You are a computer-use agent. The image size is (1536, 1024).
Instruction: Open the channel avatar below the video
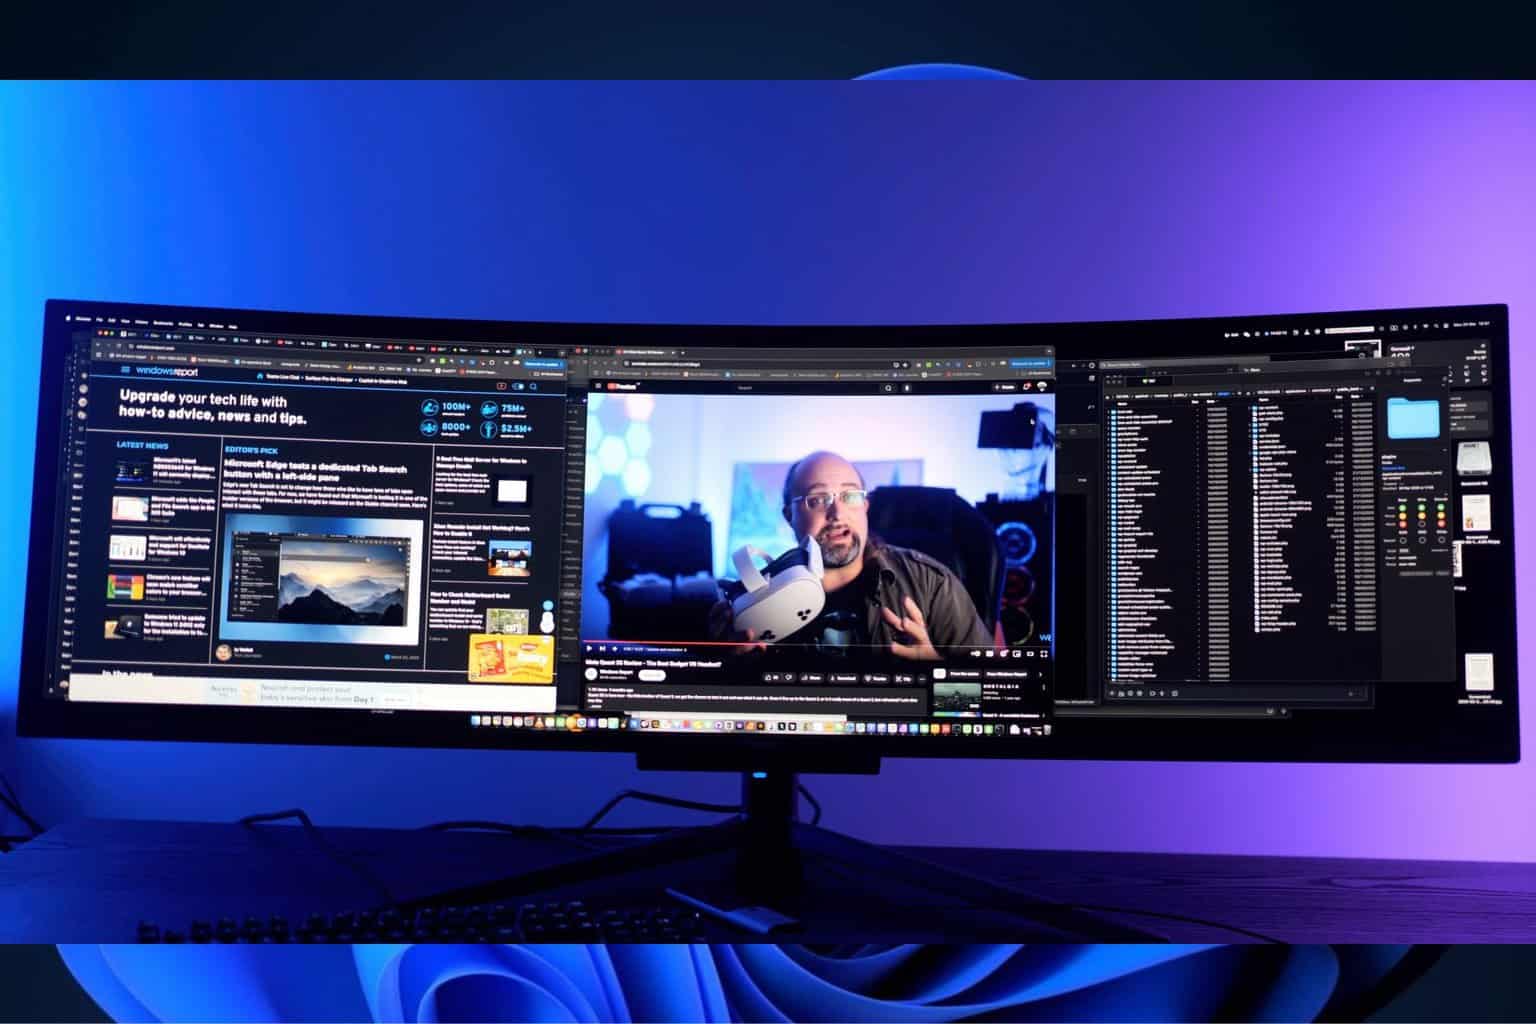pos(591,674)
